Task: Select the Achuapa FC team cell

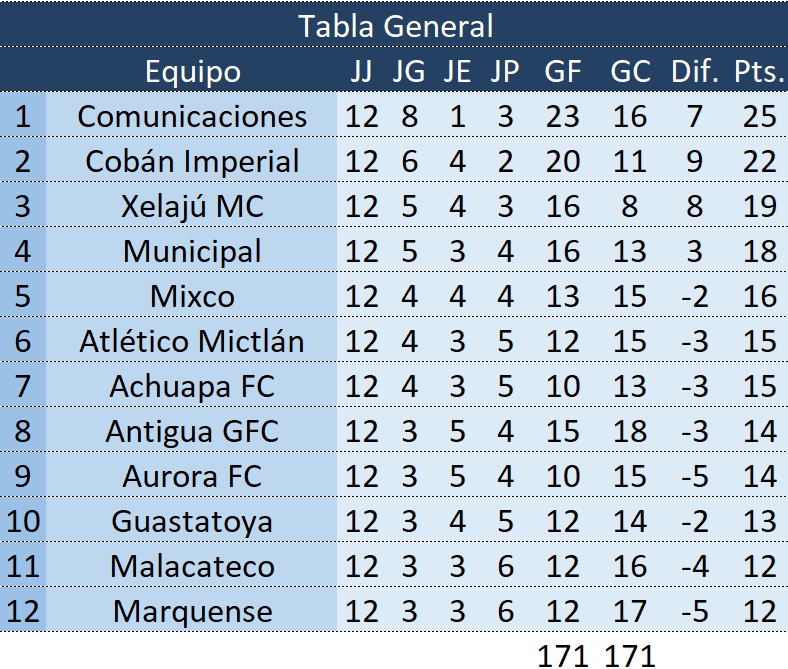Action: click(x=192, y=387)
